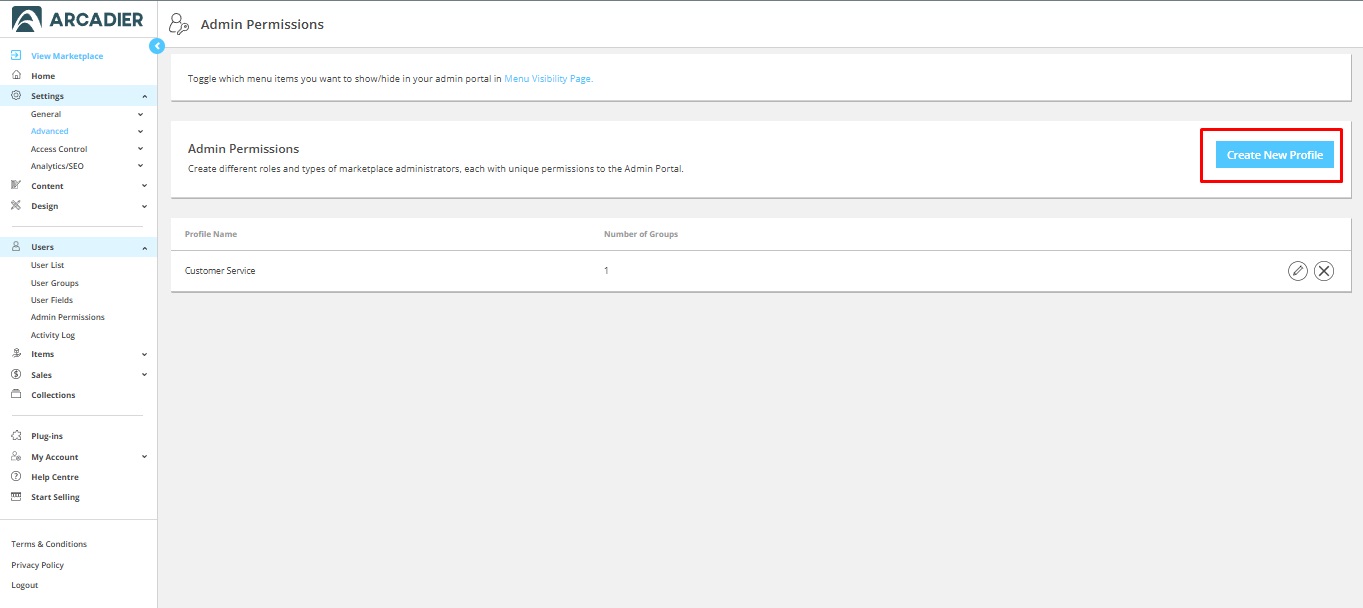This screenshot has width=1363, height=608.
Task: Expand the Access Control submenu
Action: 140,149
